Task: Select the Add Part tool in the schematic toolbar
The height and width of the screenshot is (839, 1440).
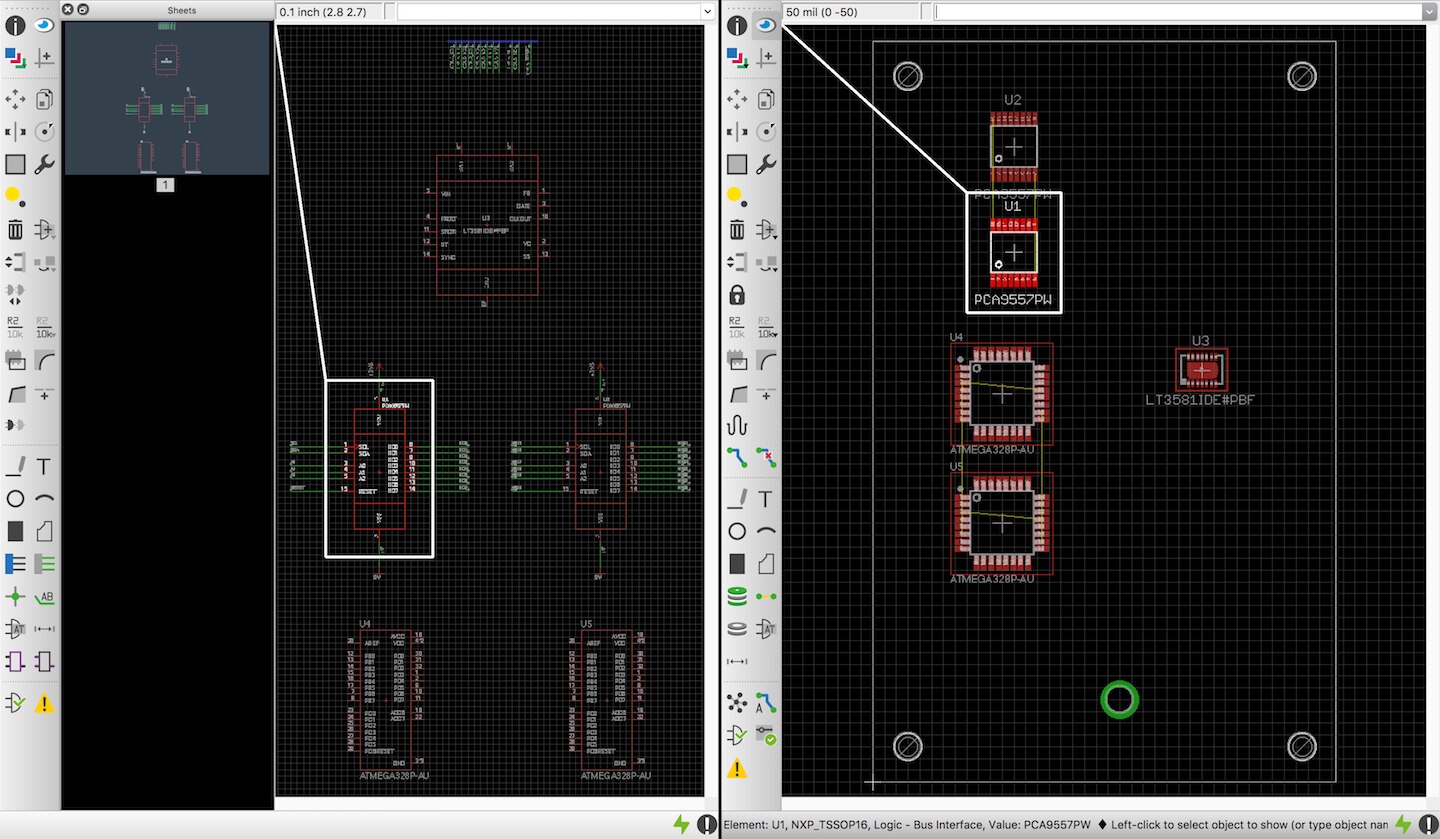Action: [x=44, y=230]
